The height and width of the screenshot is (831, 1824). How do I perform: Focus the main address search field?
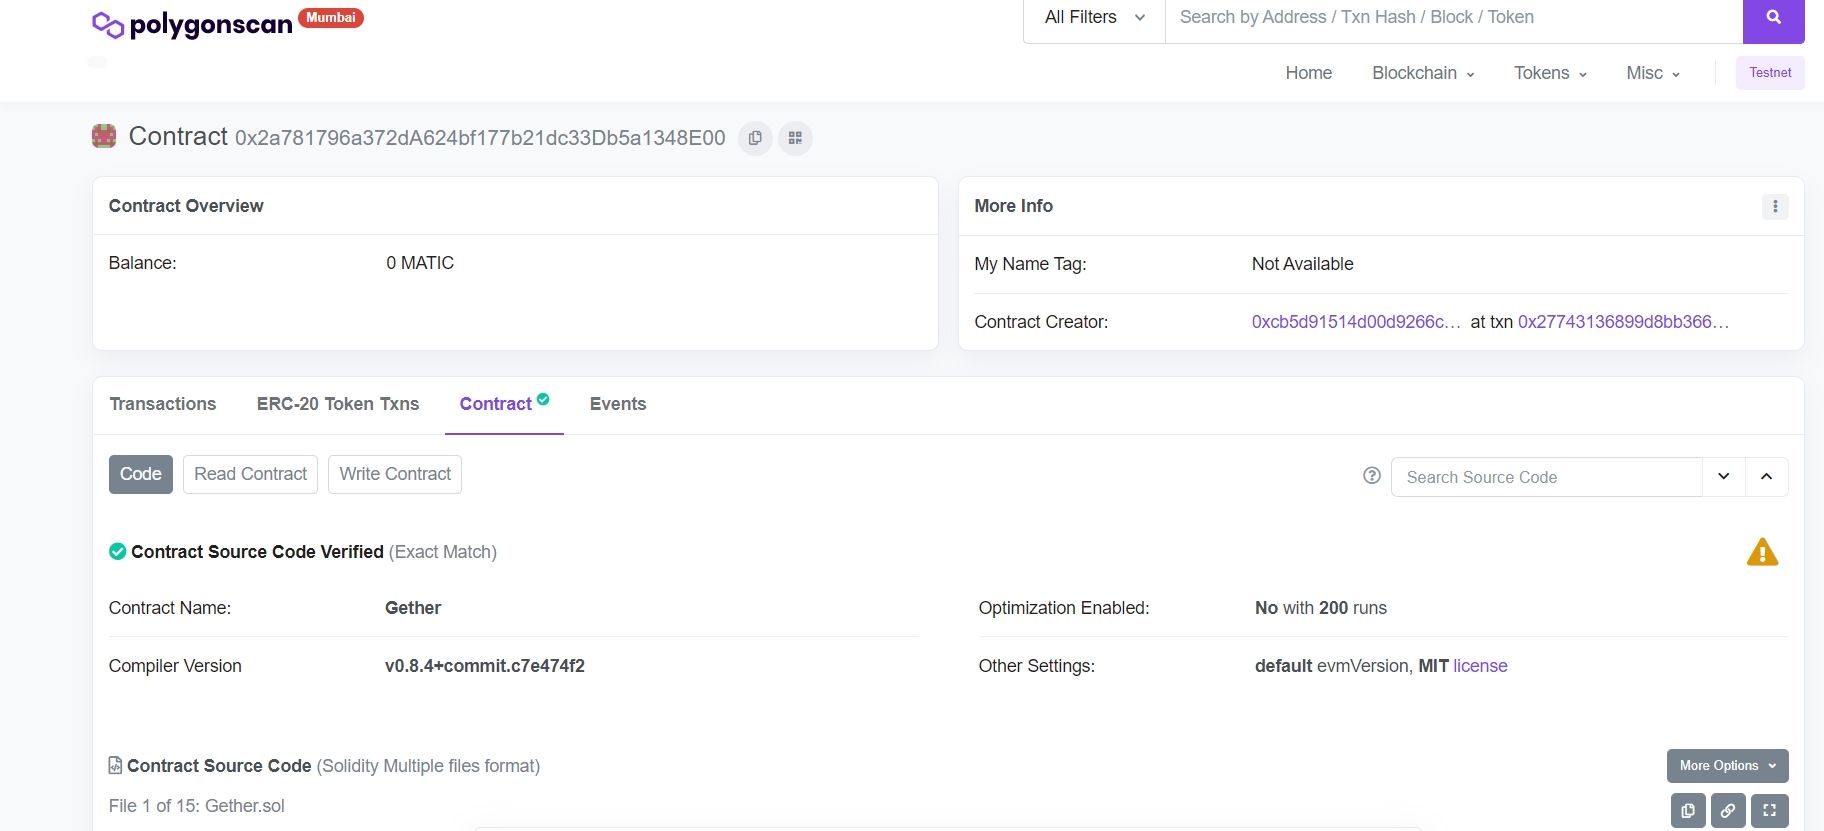click(x=1454, y=18)
